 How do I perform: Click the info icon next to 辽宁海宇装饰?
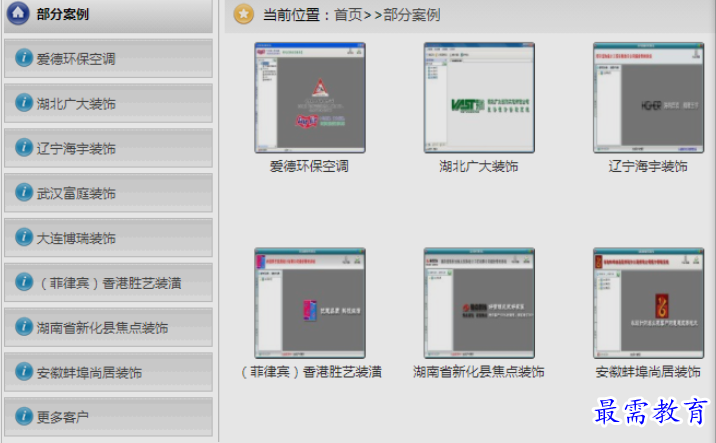[24, 148]
